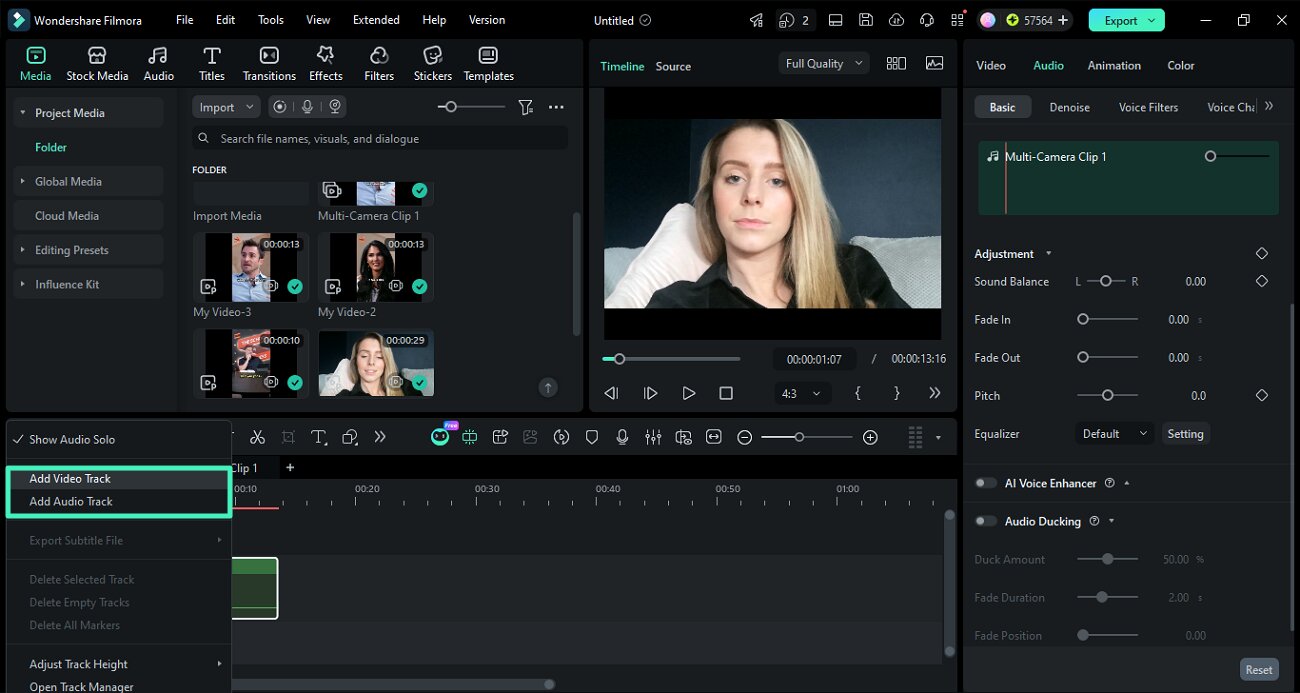Toggle Sound Balance keyframe diamond
Screen dimensions: 1300x693
pos(1261,281)
